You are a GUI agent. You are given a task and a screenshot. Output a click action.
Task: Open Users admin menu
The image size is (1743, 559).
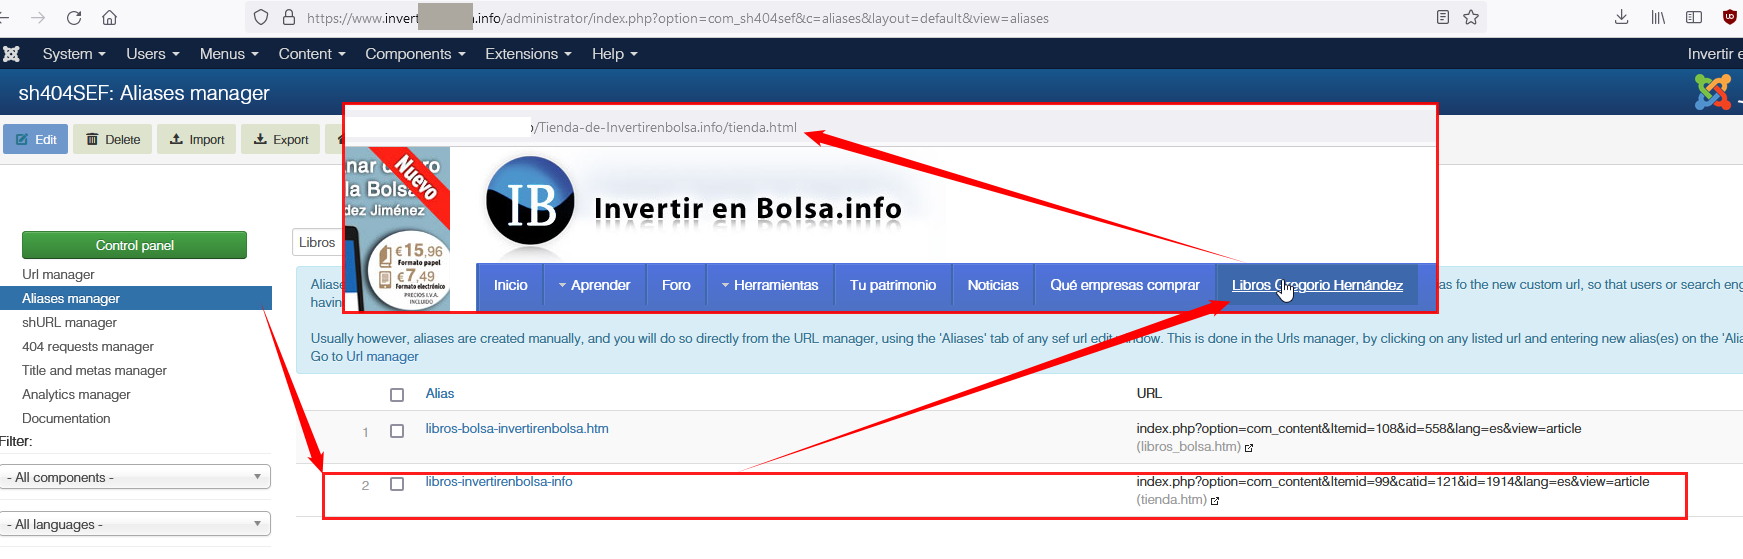click(153, 54)
